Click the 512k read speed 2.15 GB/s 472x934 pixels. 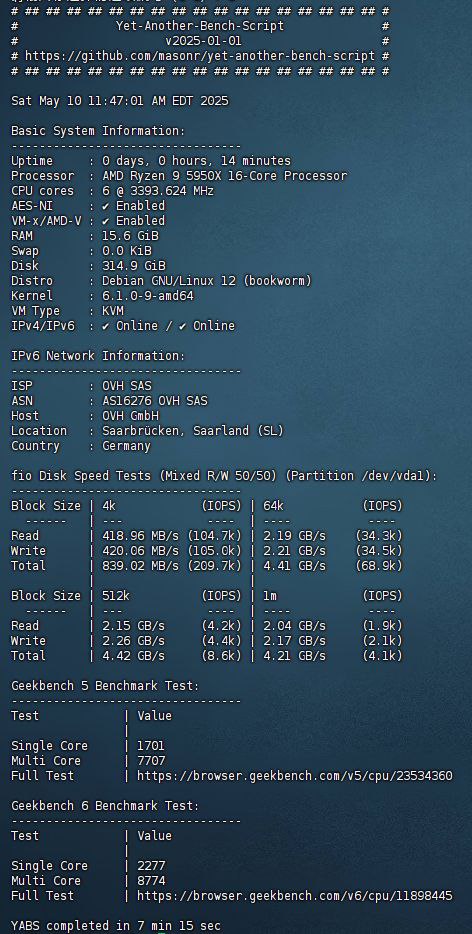[x=133, y=625]
